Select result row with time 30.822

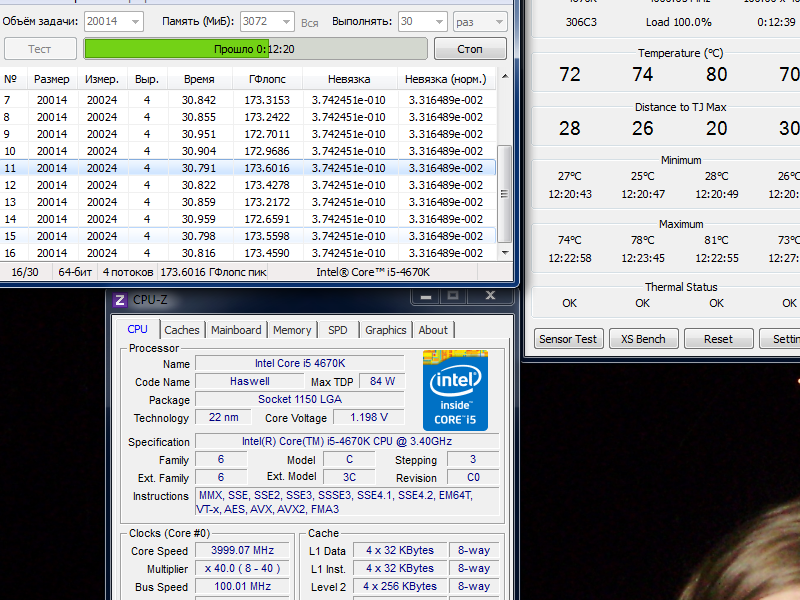click(x=248, y=185)
